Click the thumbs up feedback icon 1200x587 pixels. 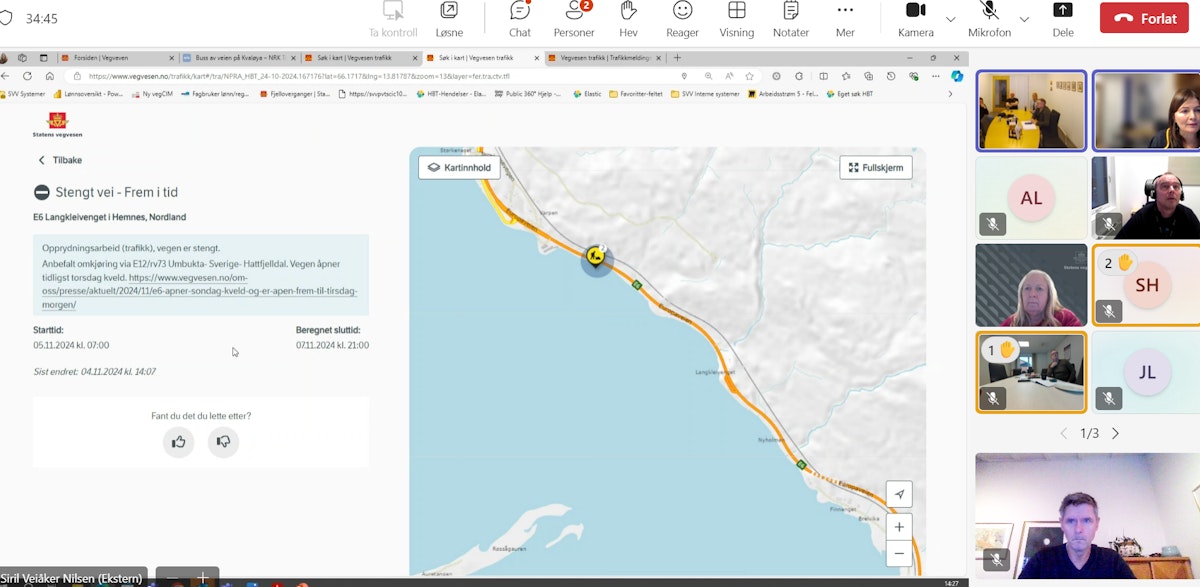pos(179,442)
